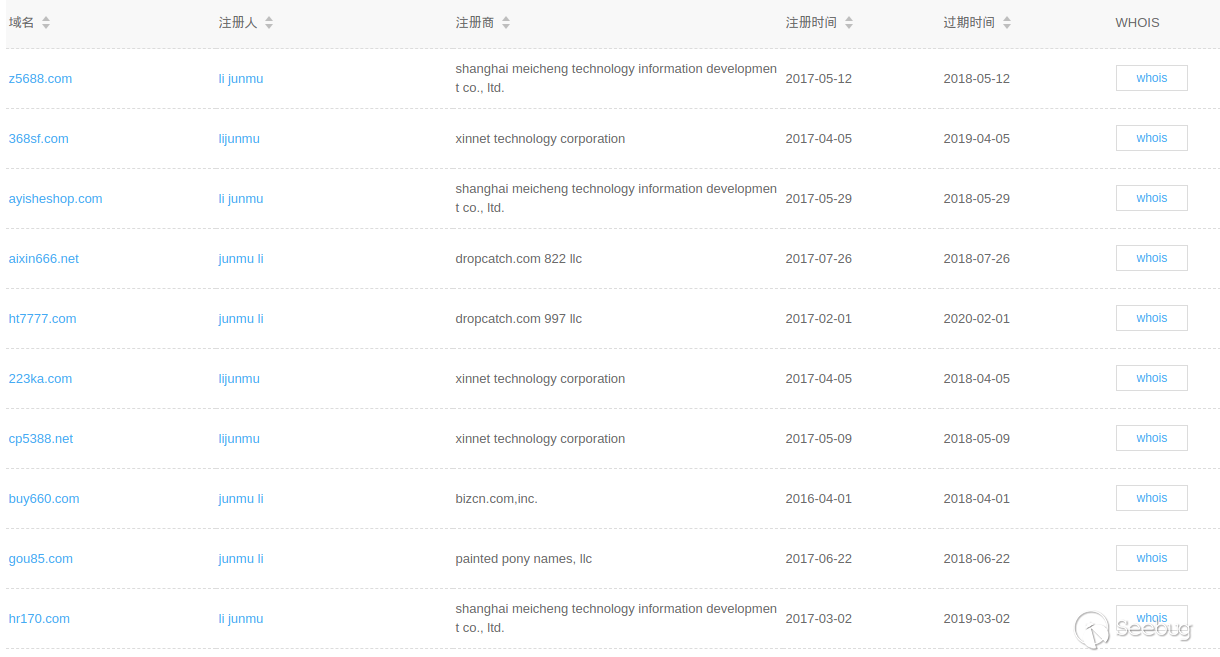Open the 368sf.com domain link

[x=39, y=139]
